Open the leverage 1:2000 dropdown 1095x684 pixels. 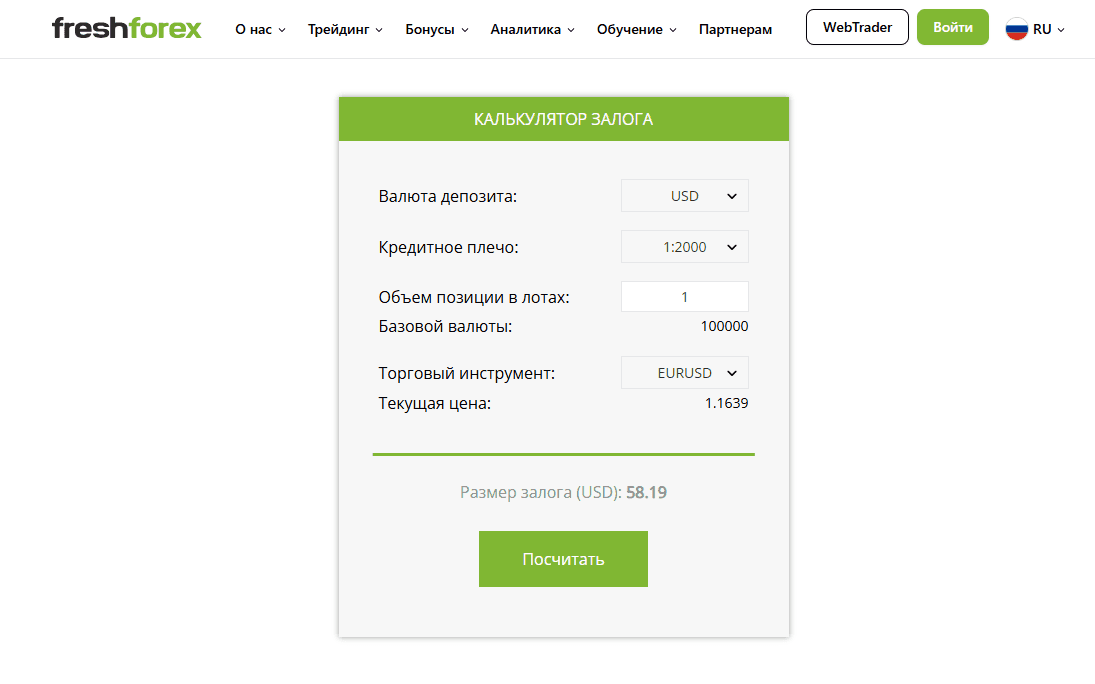pyautogui.click(x=684, y=247)
